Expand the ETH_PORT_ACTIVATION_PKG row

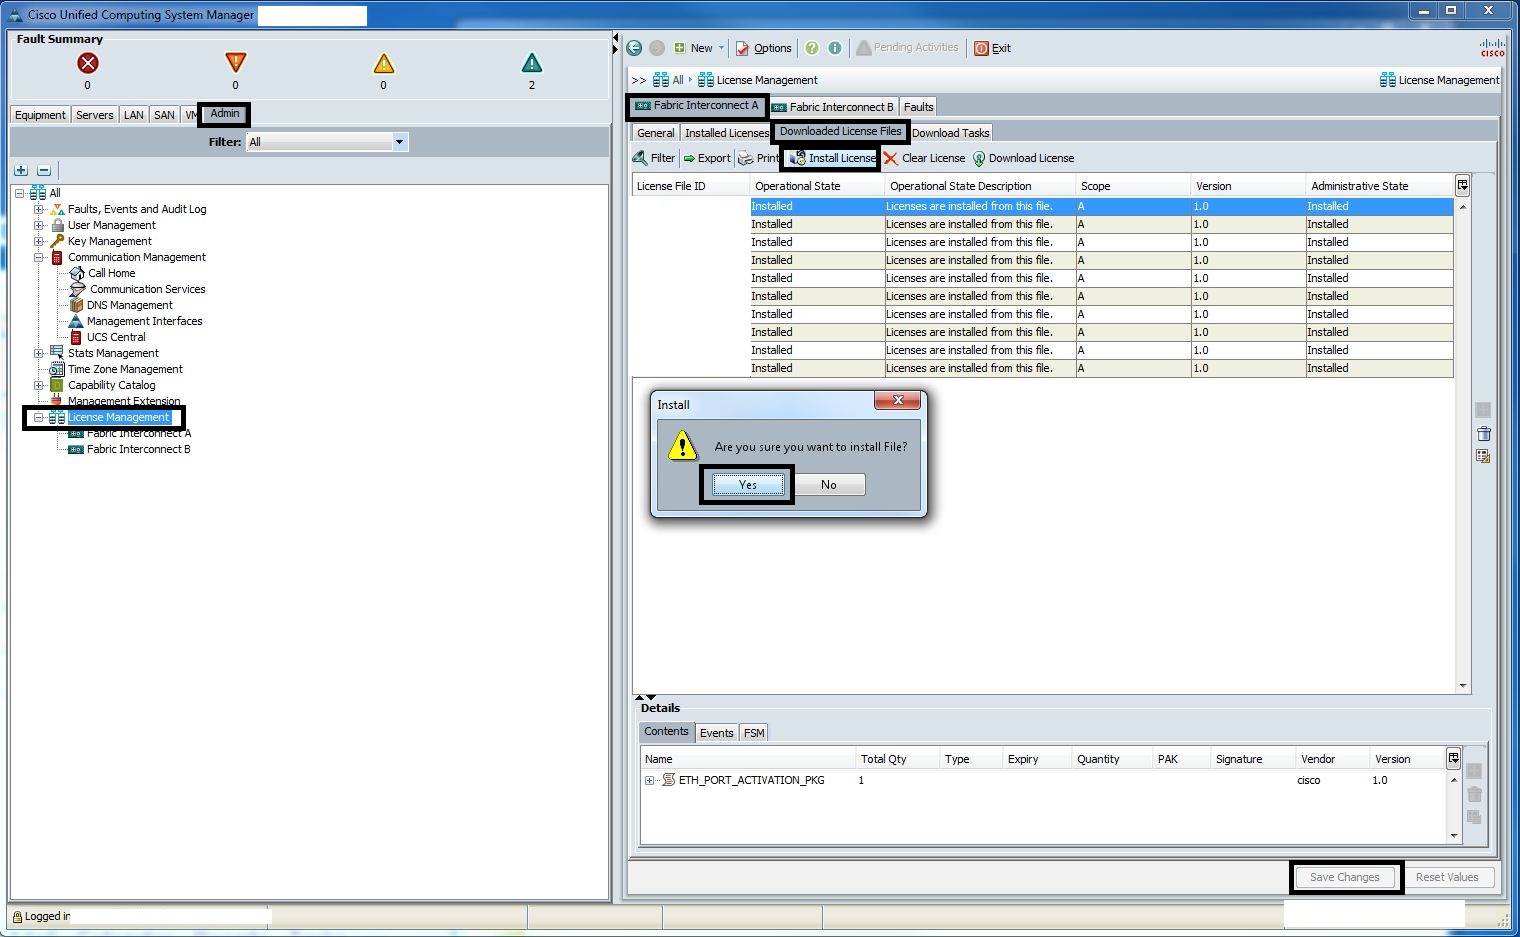tap(650, 780)
